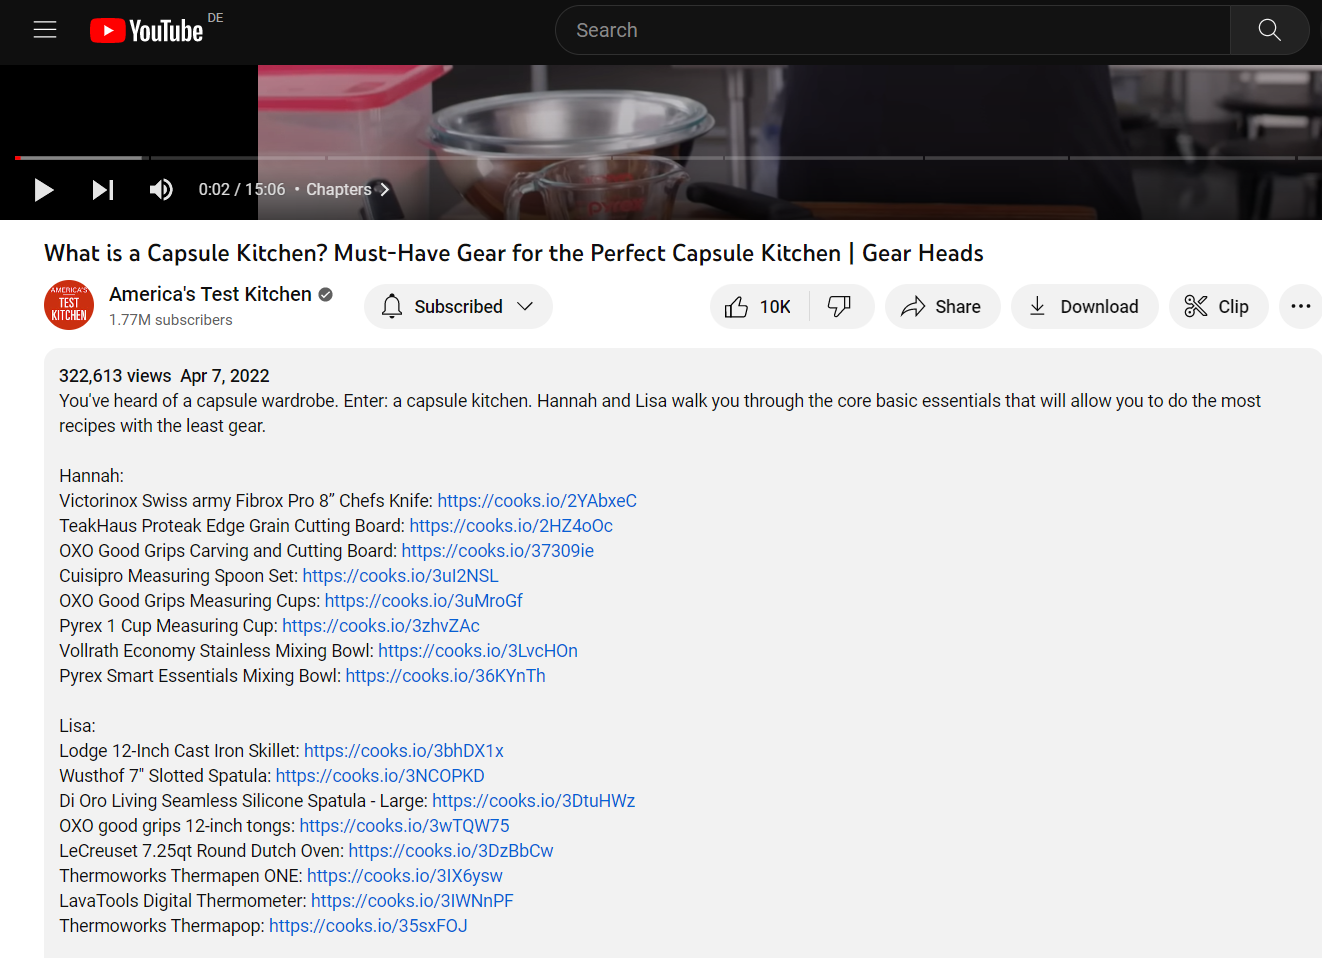Click the 'Hannah:' heading in description
The height and width of the screenshot is (958, 1322).
(91, 476)
